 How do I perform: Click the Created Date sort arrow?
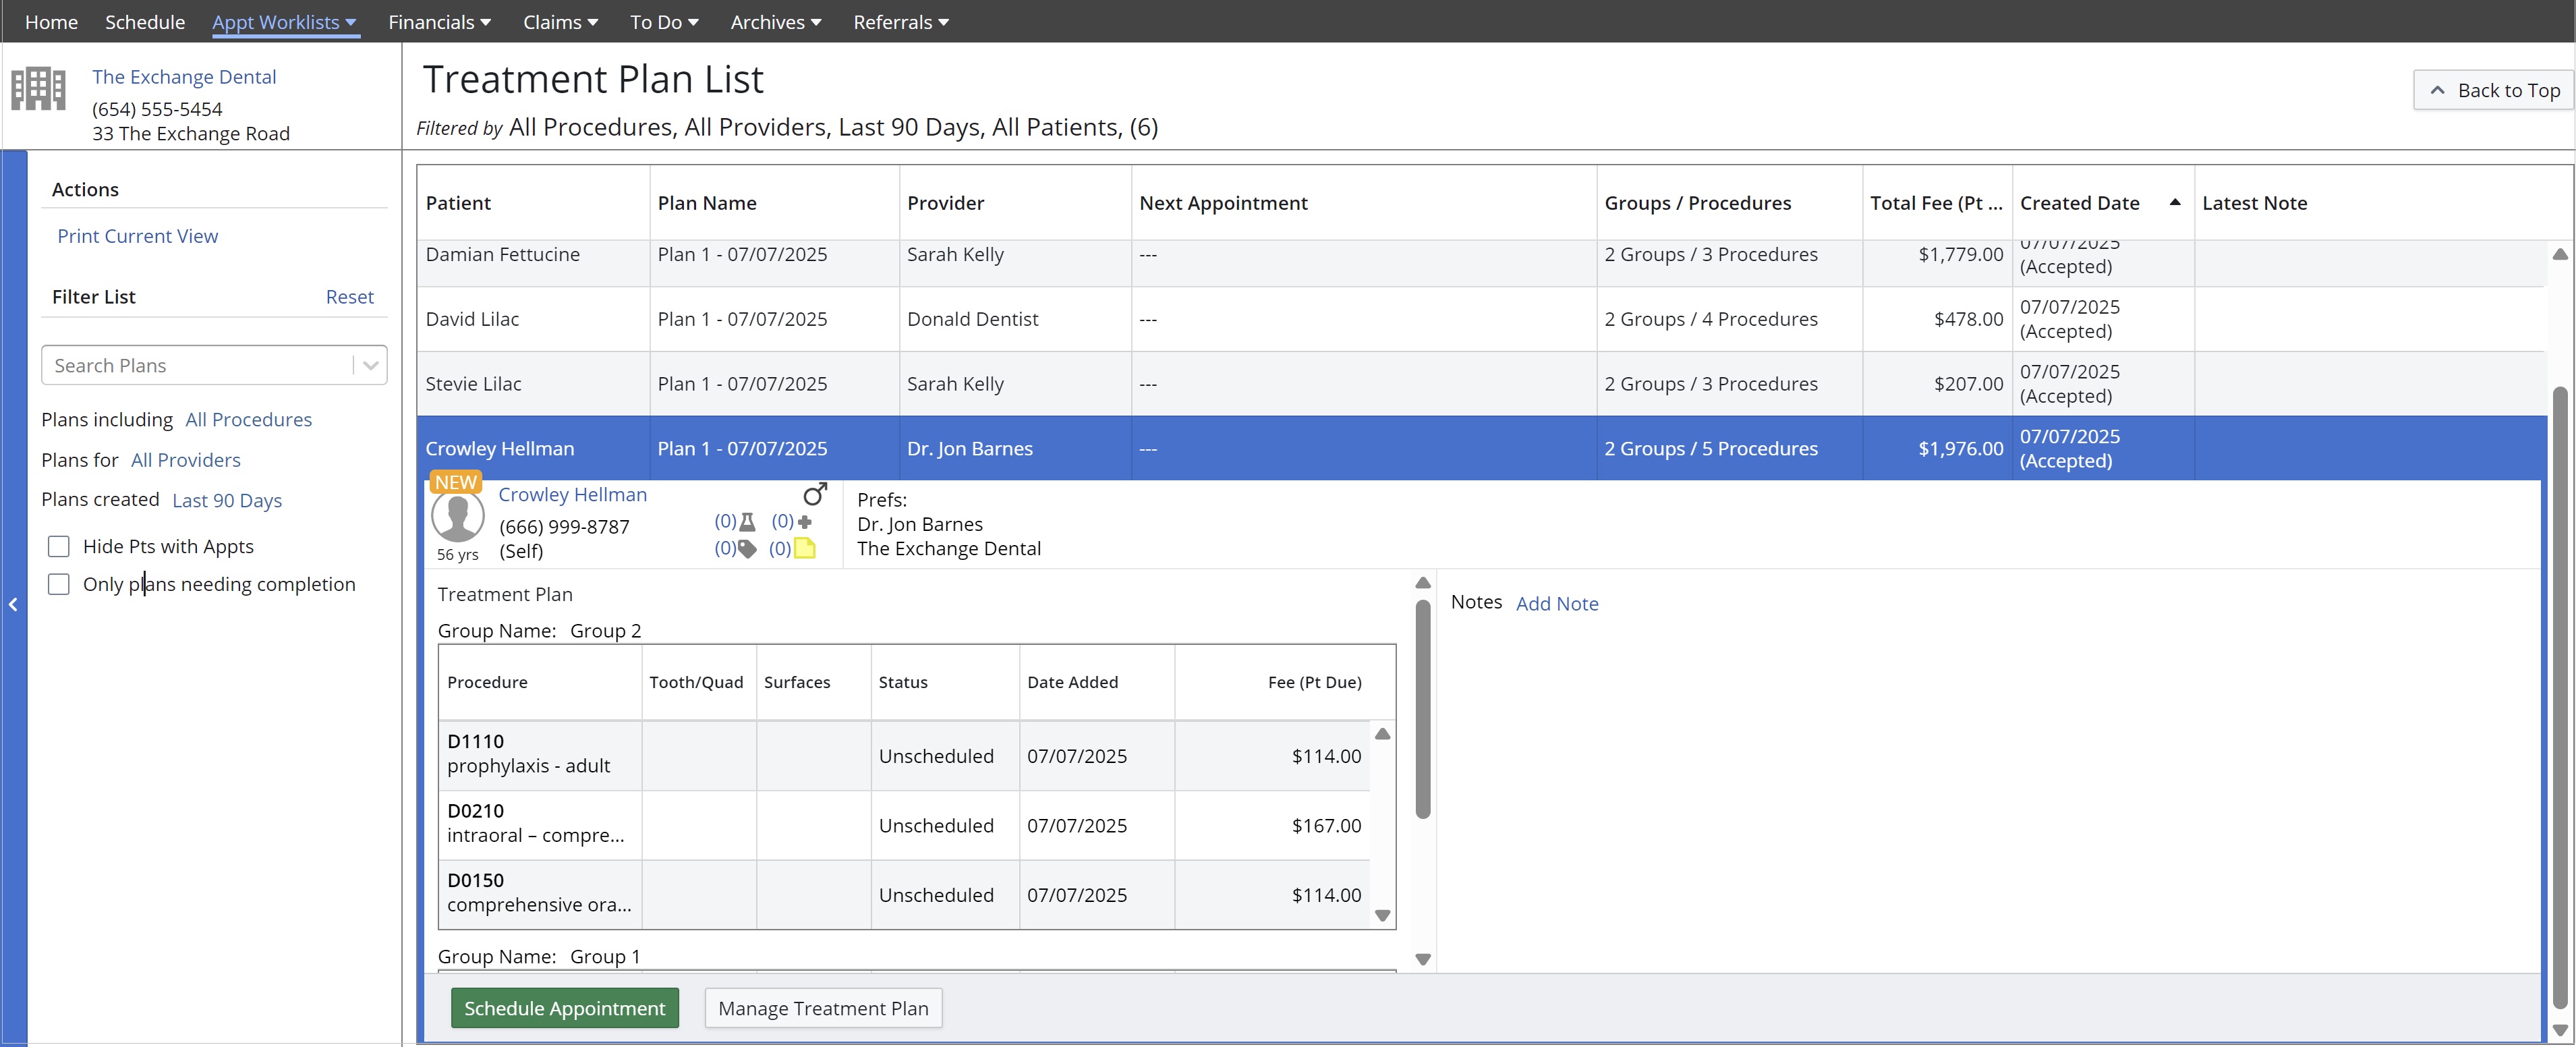pos(2174,202)
